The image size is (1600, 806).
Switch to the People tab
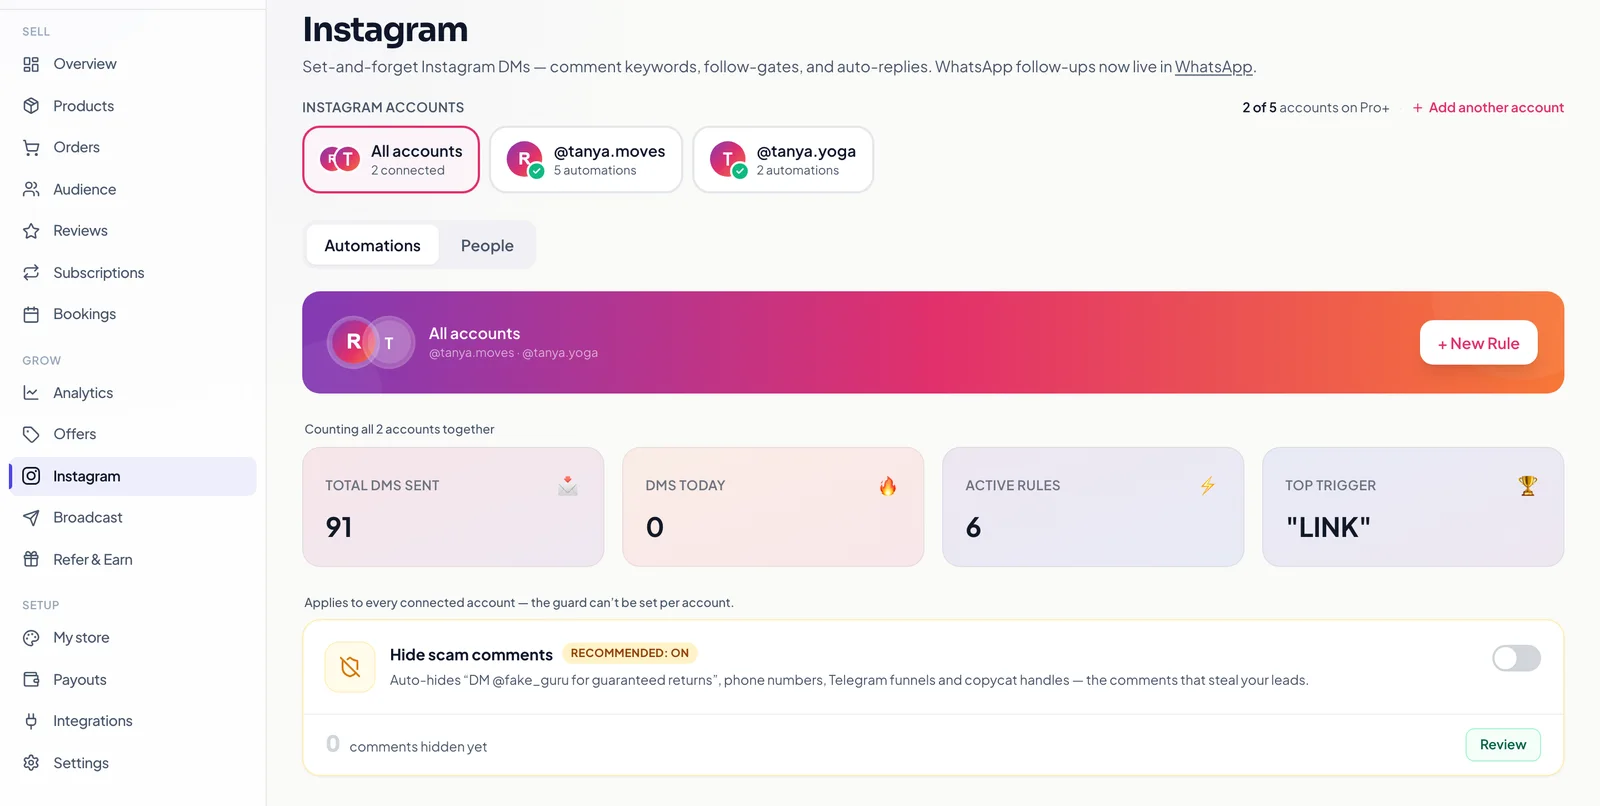click(x=487, y=246)
